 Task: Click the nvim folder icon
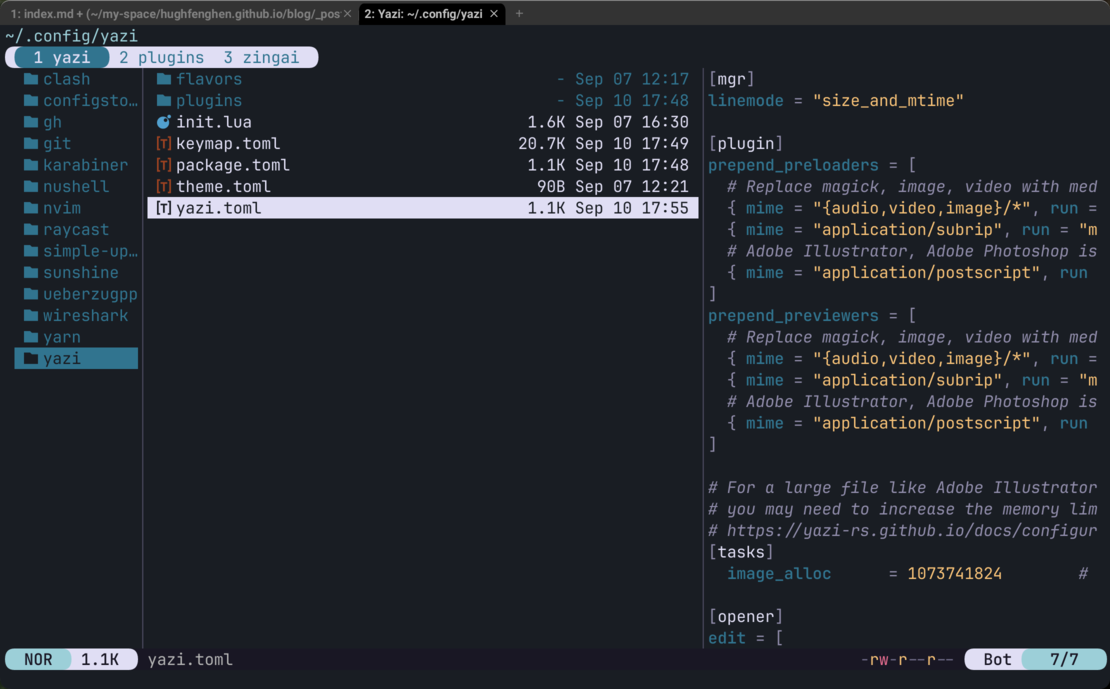coord(30,207)
